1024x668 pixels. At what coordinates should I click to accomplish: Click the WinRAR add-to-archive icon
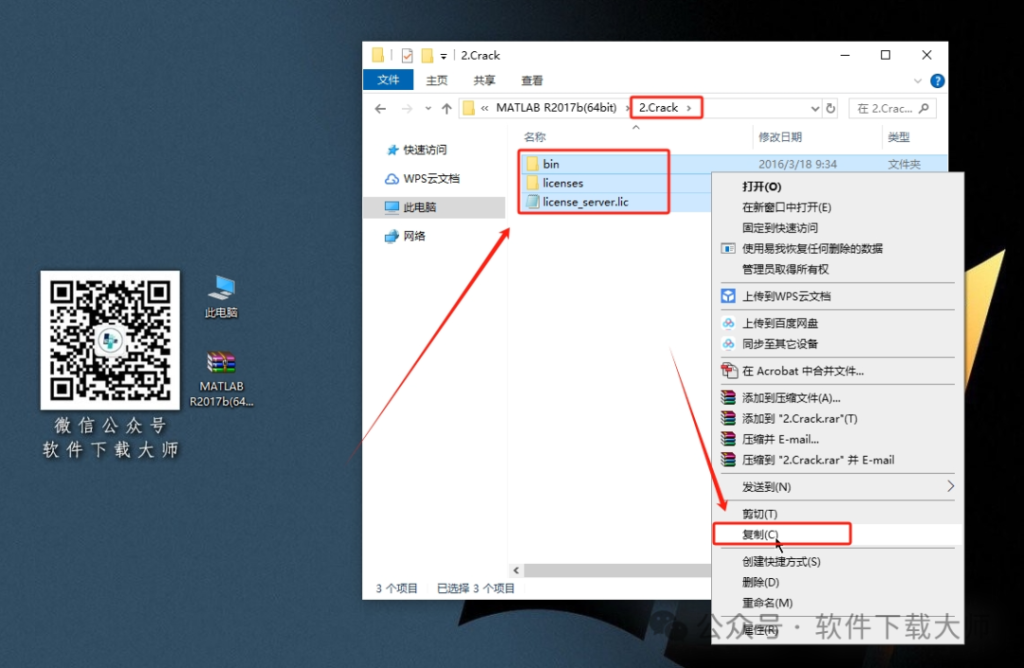pos(727,396)
